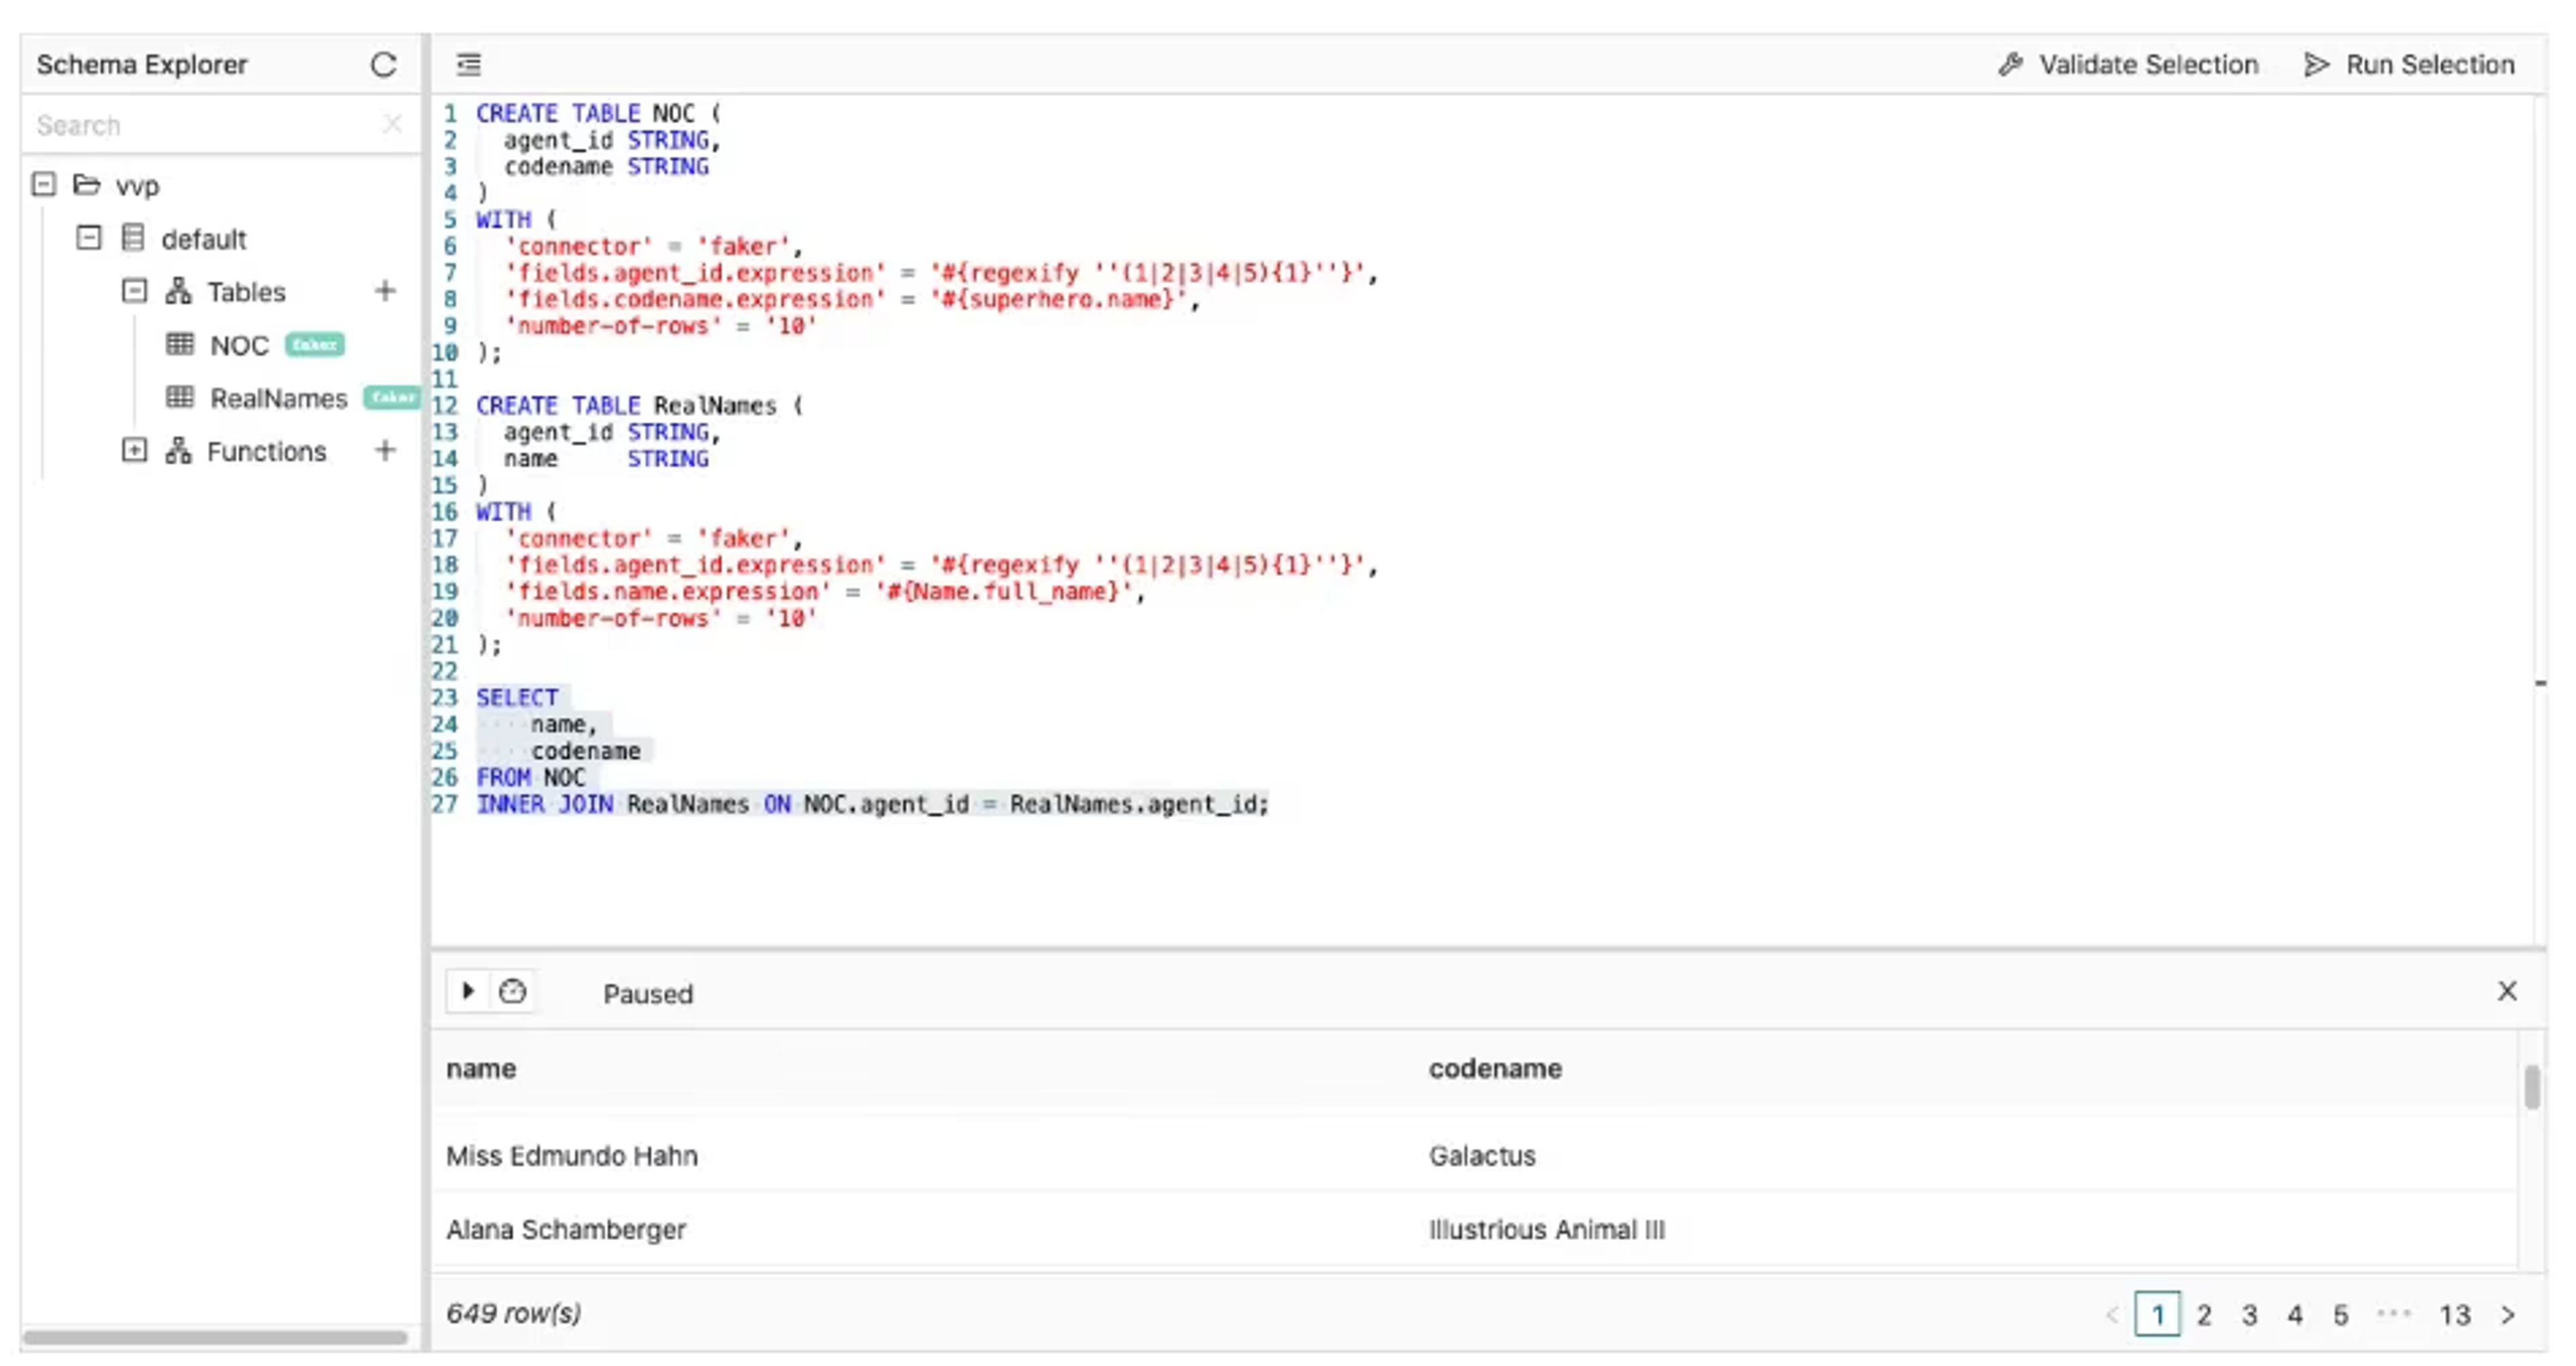
Task: Refresh the Schema Explorer
Action: (383, 65)
